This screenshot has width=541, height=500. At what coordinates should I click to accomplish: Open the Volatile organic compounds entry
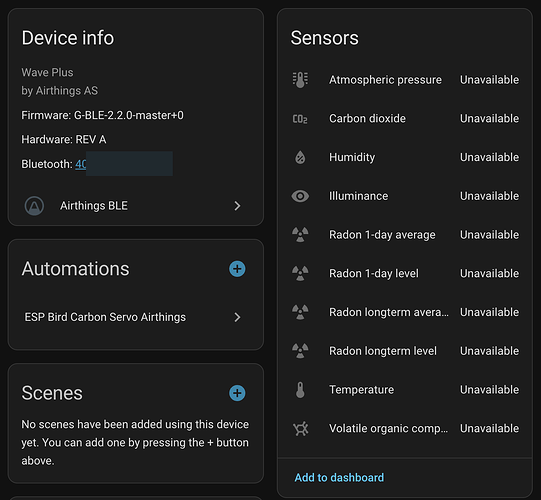pos(405,429)
